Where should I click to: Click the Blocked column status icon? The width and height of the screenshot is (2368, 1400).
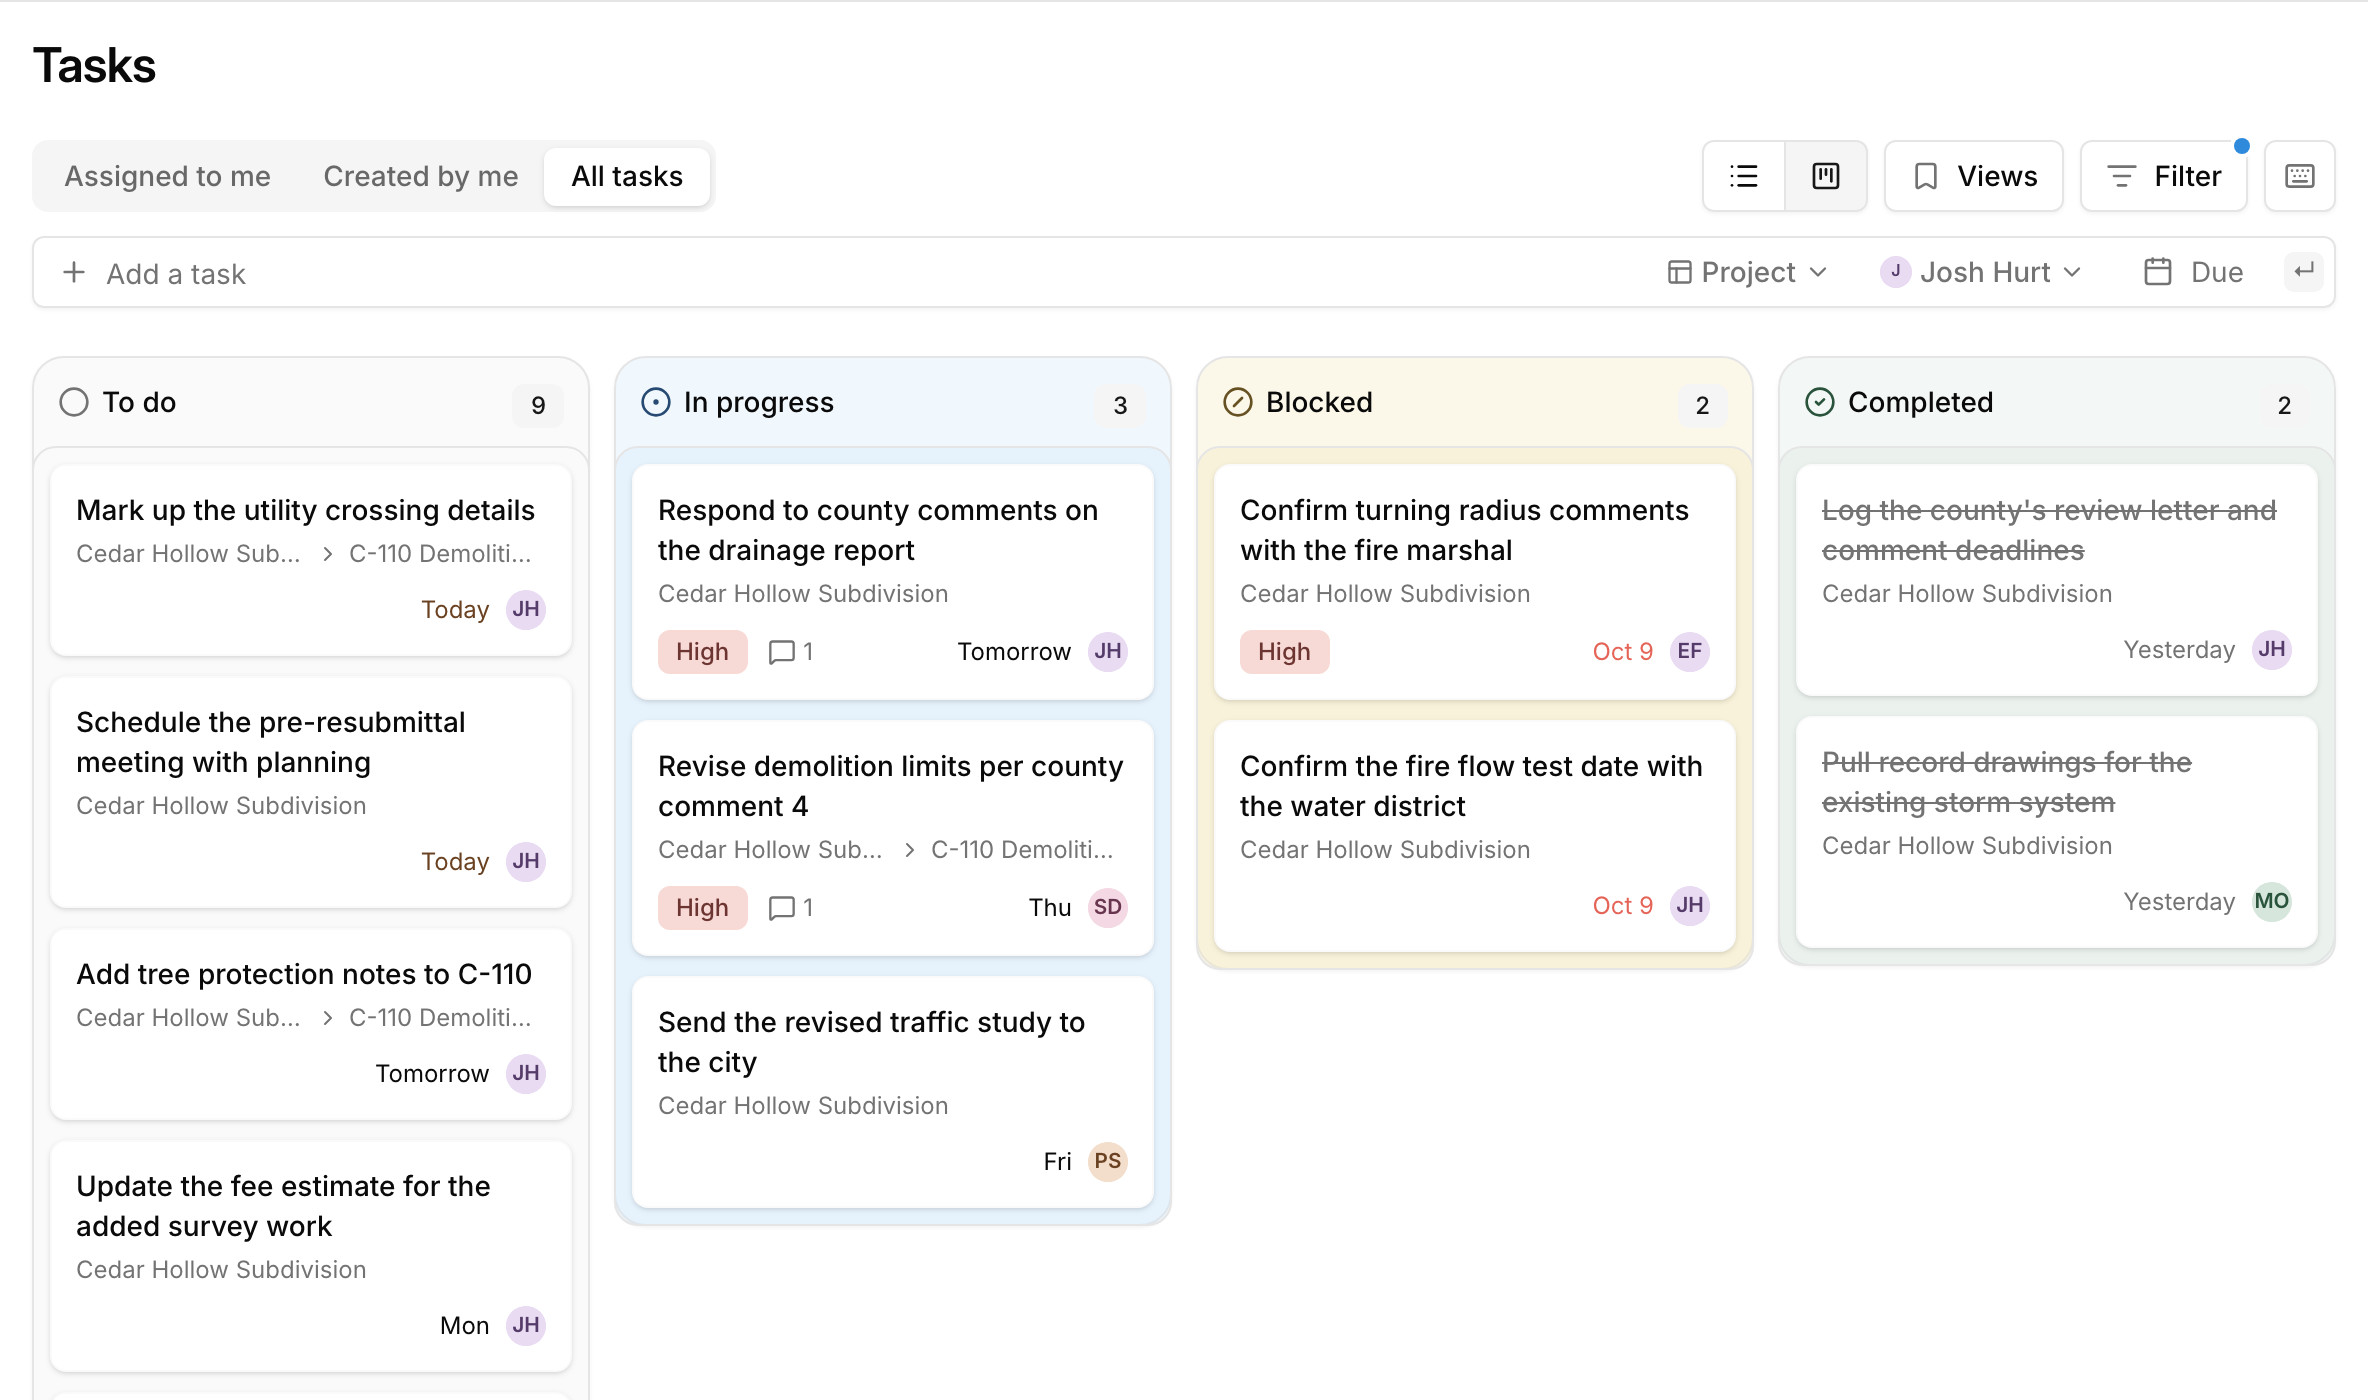tap(1238, 402)
